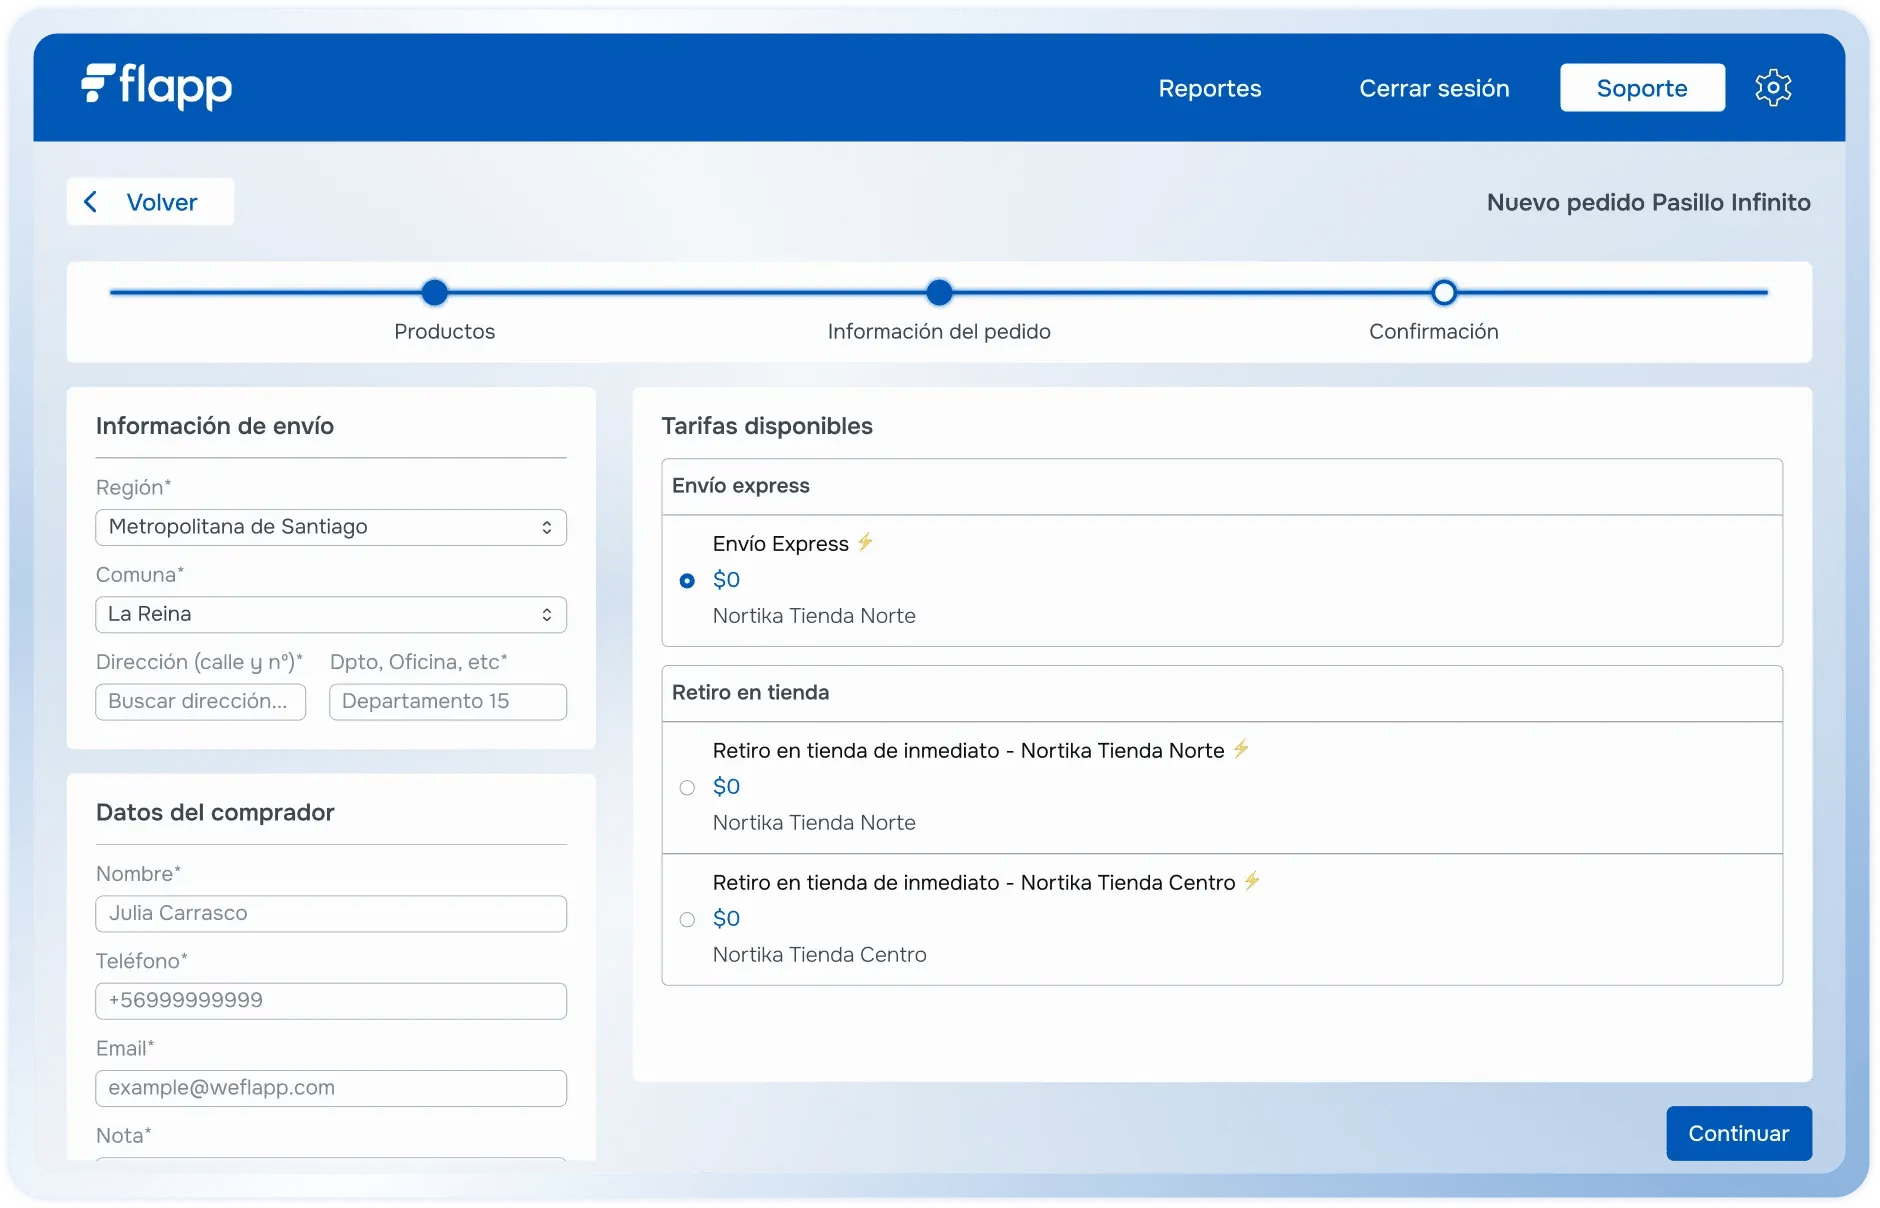Click the Soporte button
Viewport: 1880px width, 1208px height.
[1641, 88]
